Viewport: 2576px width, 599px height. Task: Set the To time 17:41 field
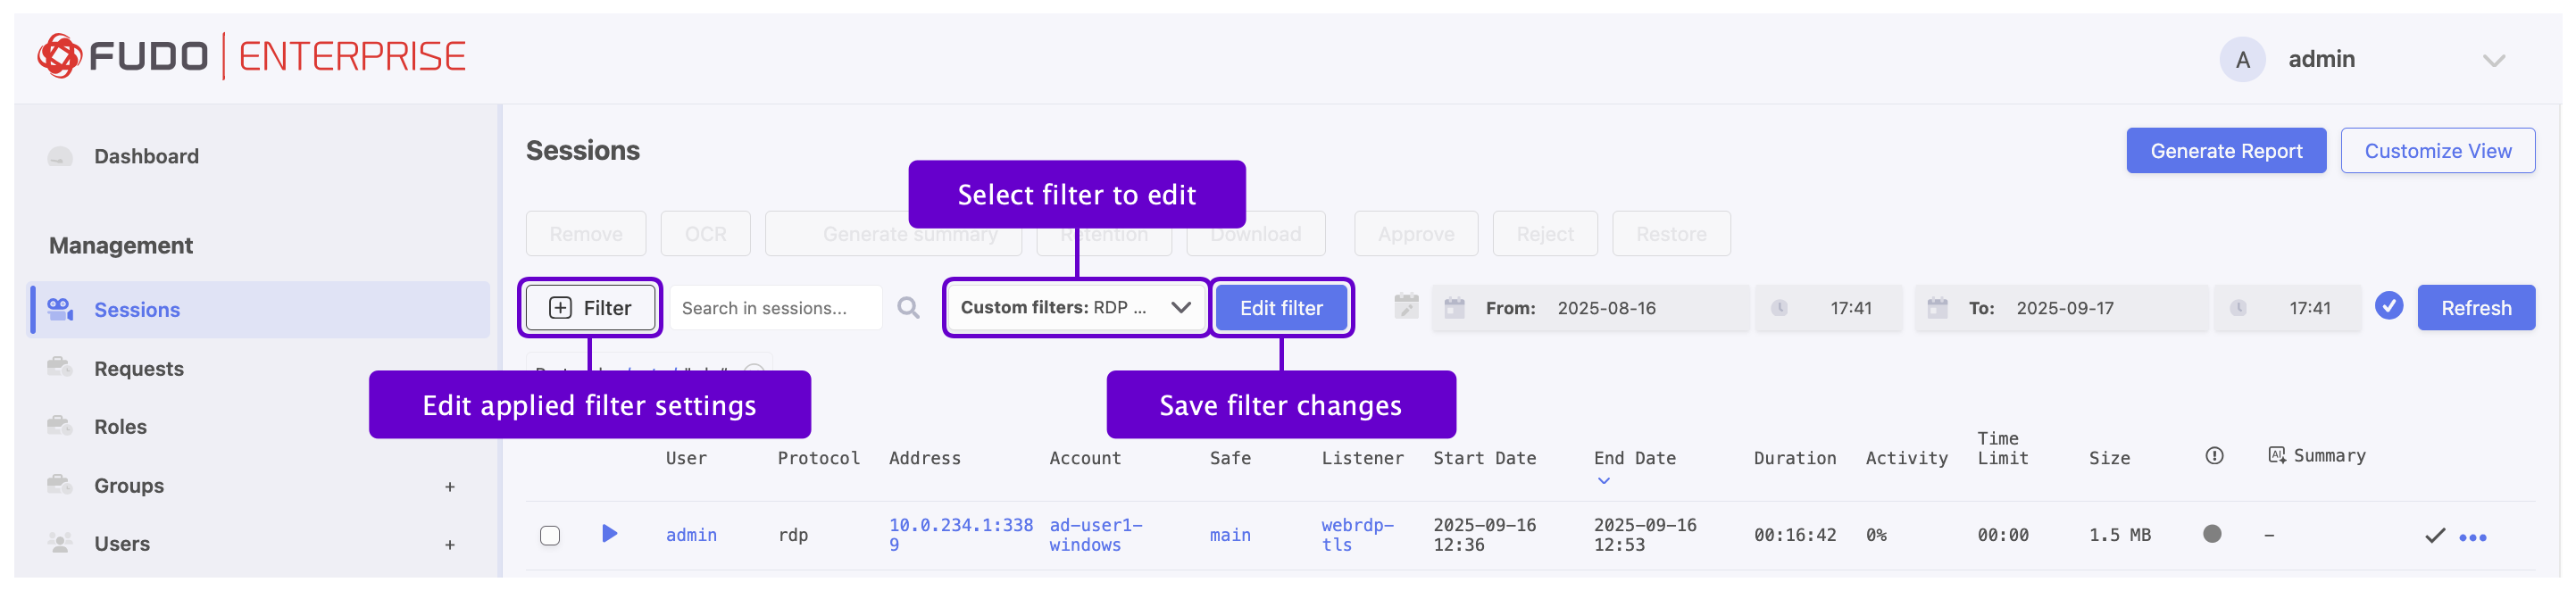2287,308
